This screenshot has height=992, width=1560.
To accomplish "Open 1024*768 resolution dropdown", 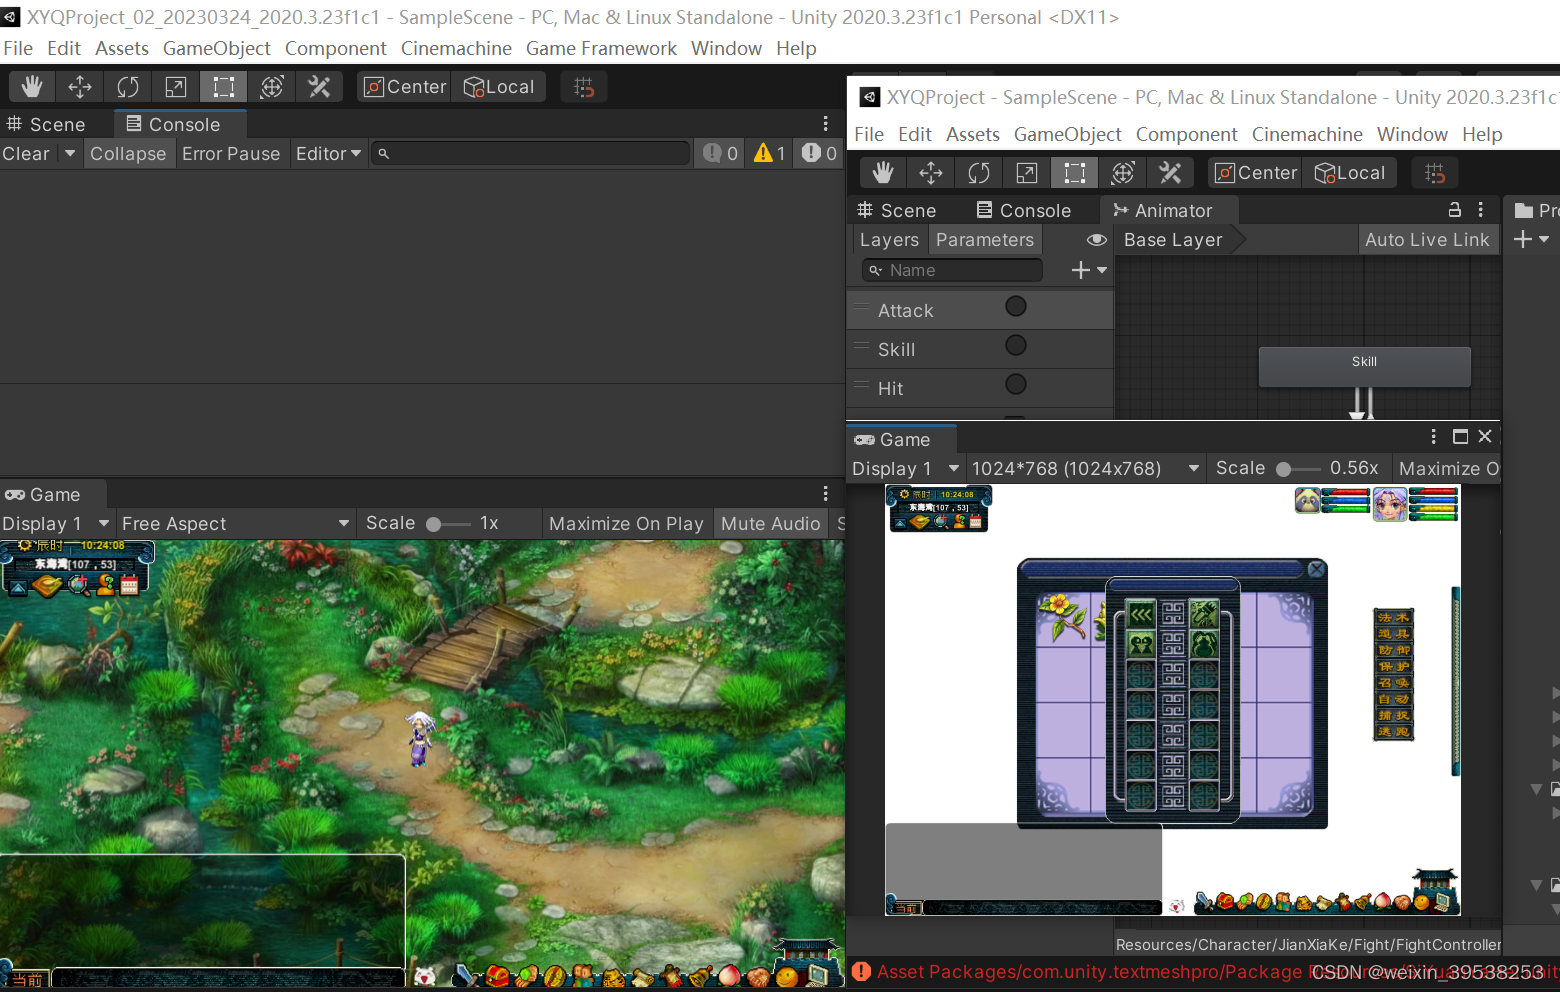I will coord(1085,468).
